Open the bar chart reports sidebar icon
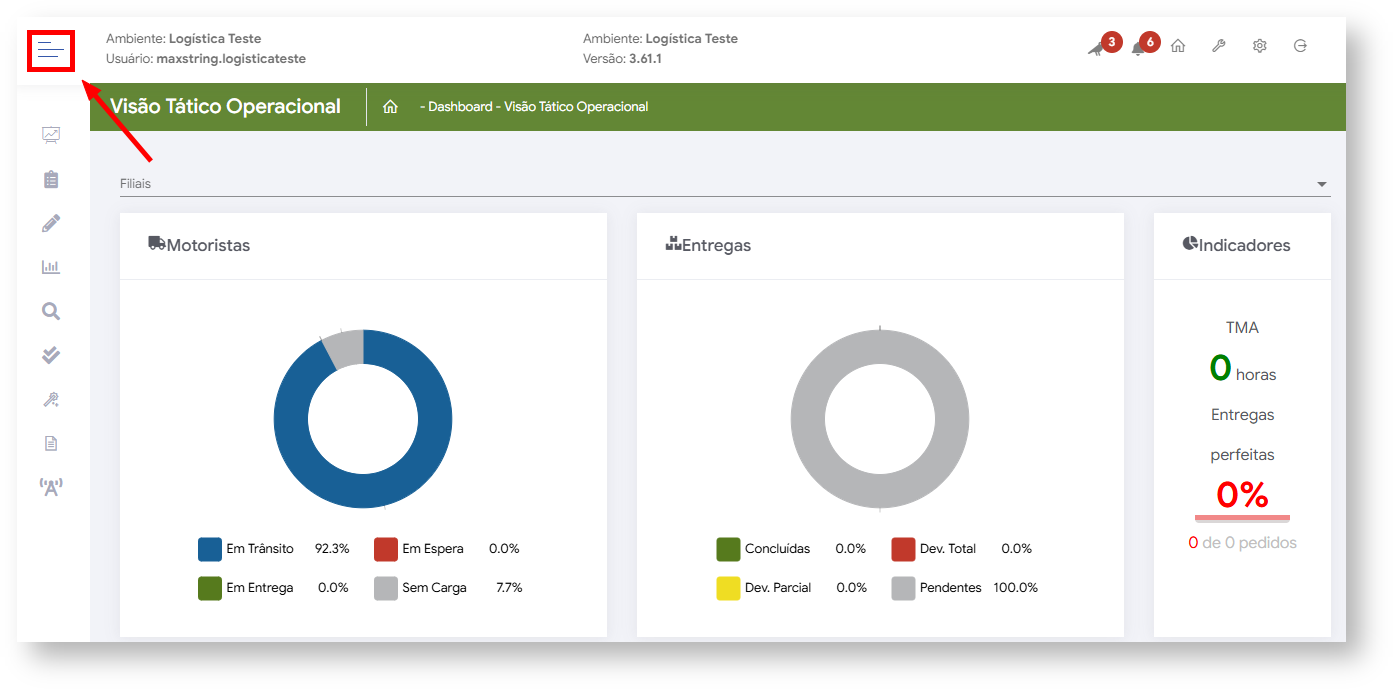The width and height of the screenshot is (1394, 690). pyautogui.click(x=51, y=267)
